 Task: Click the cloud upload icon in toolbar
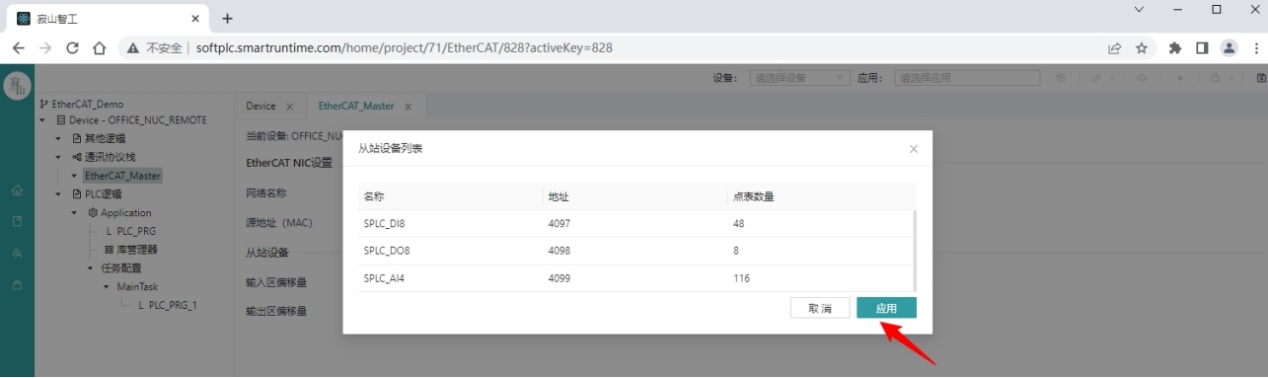tap(1142, 77)
